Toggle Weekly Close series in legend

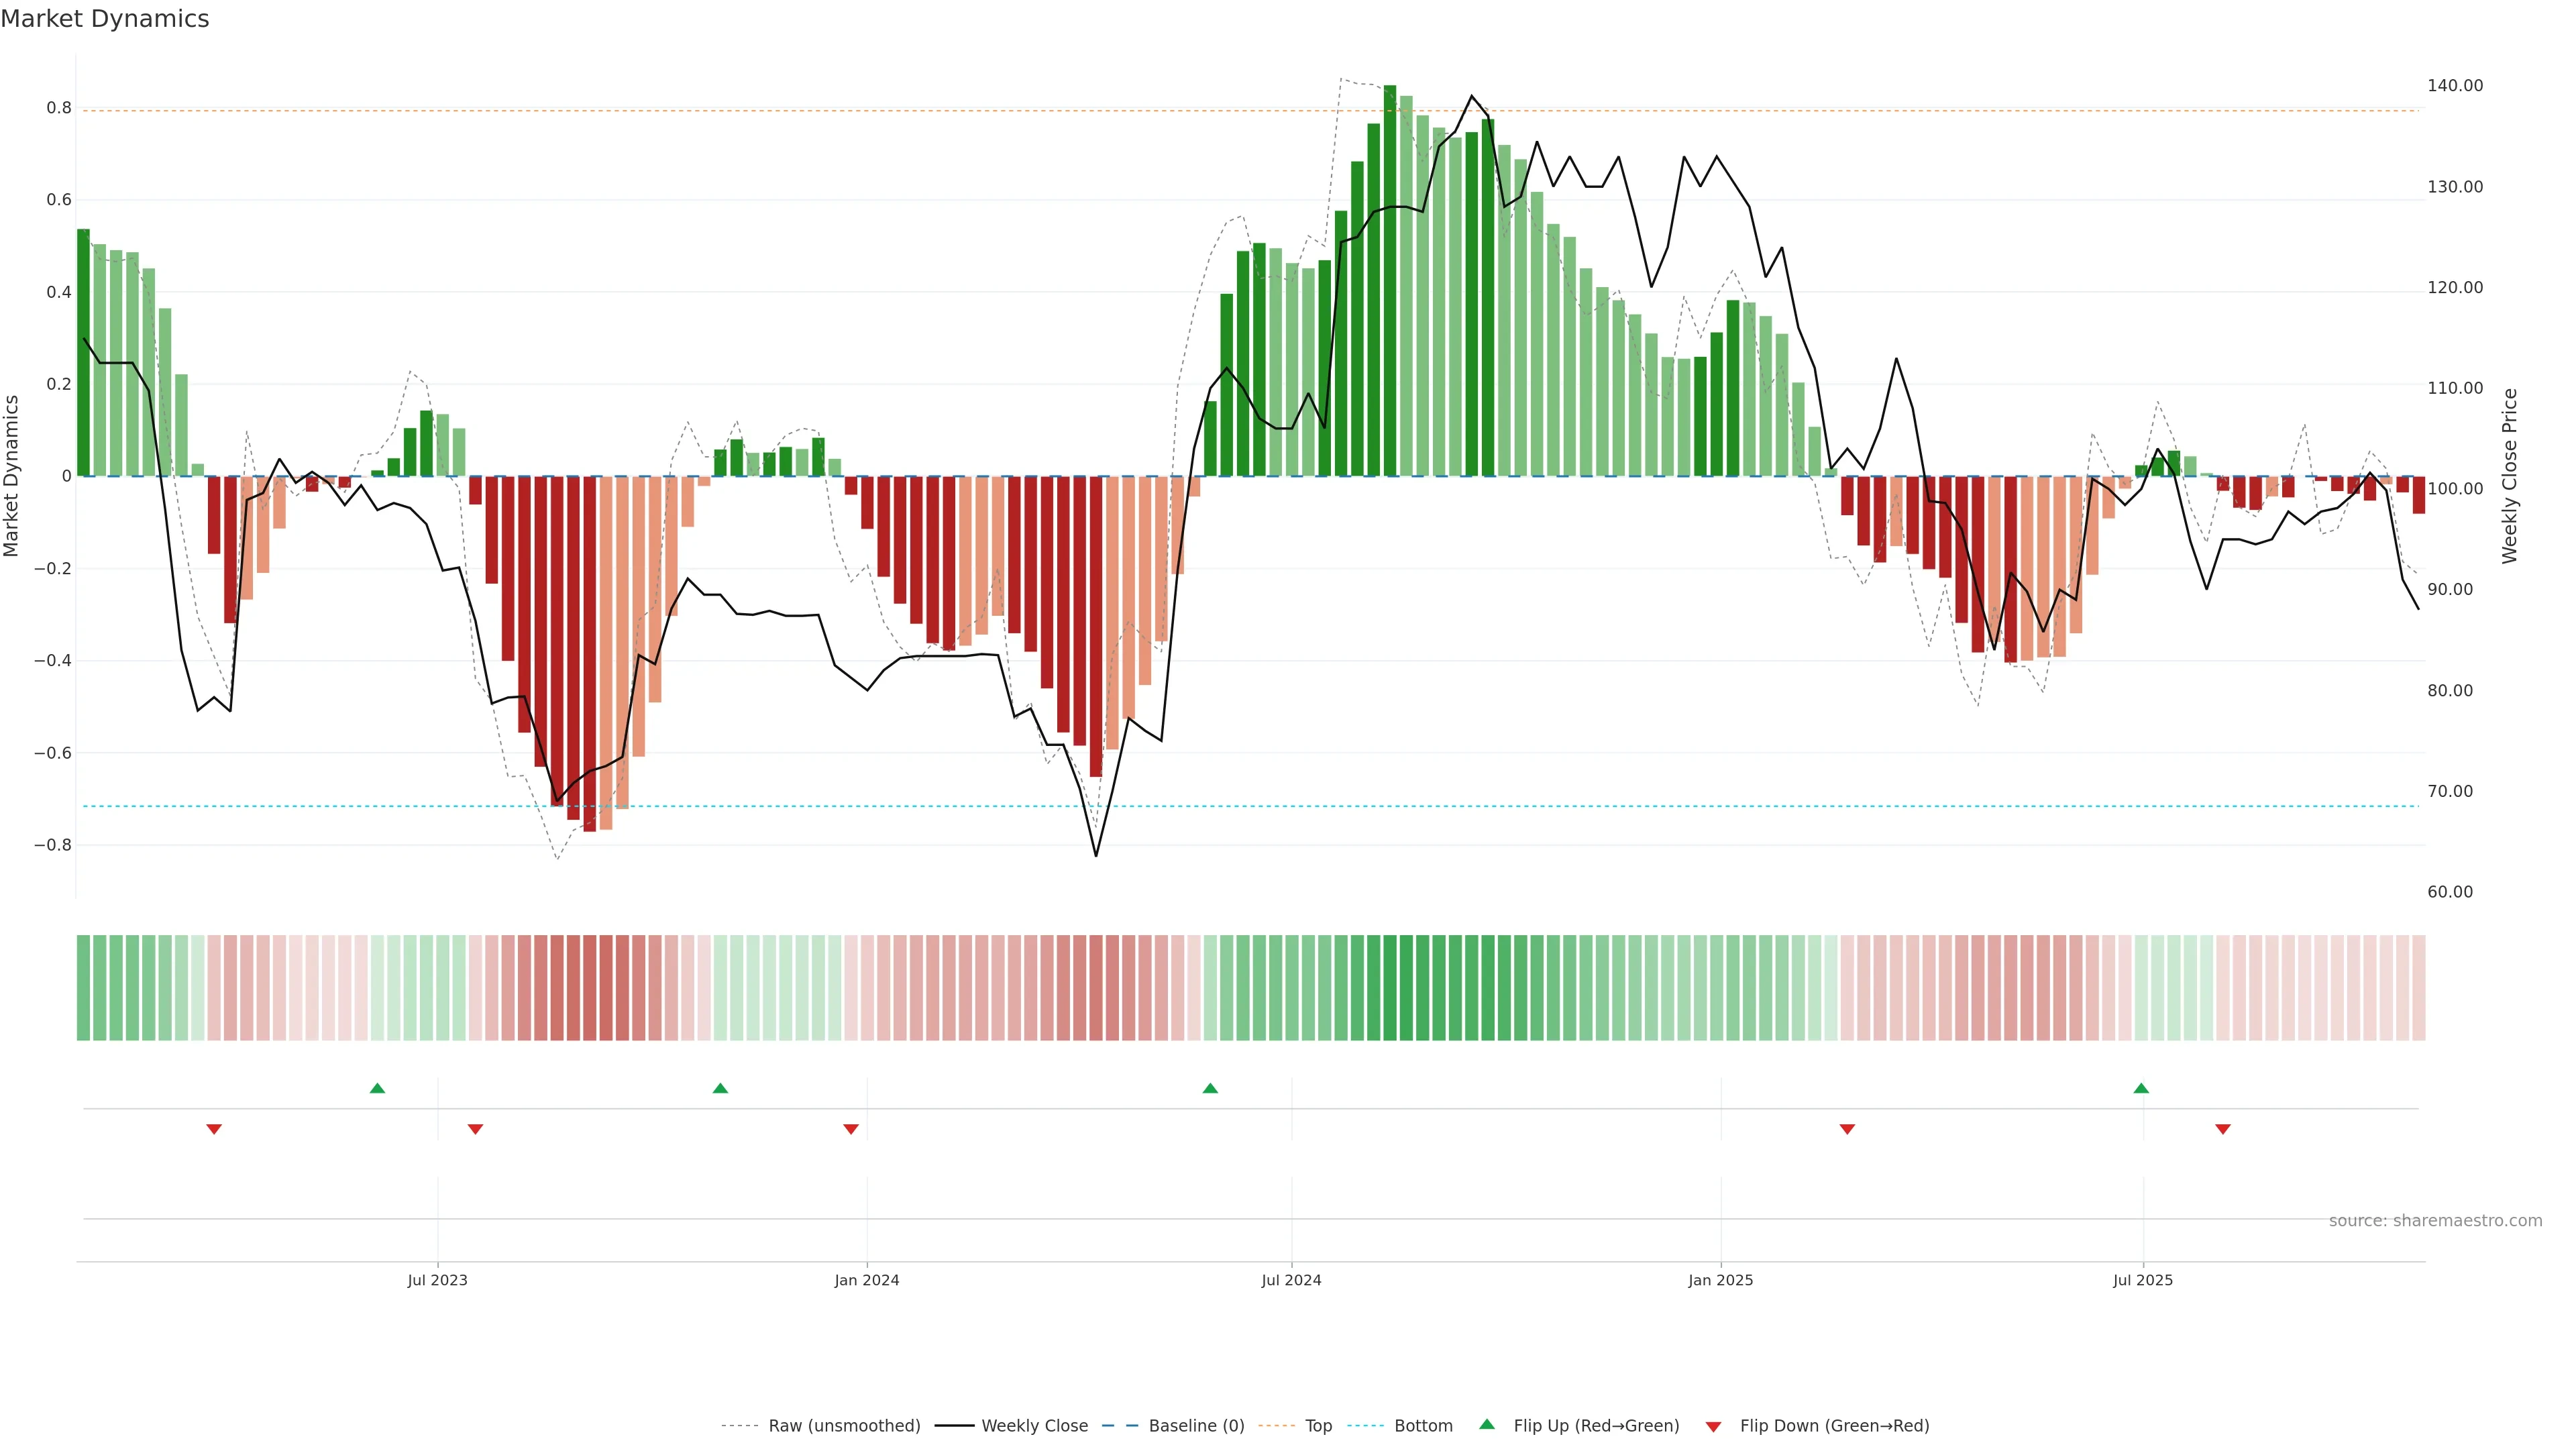point(1034,1425)
